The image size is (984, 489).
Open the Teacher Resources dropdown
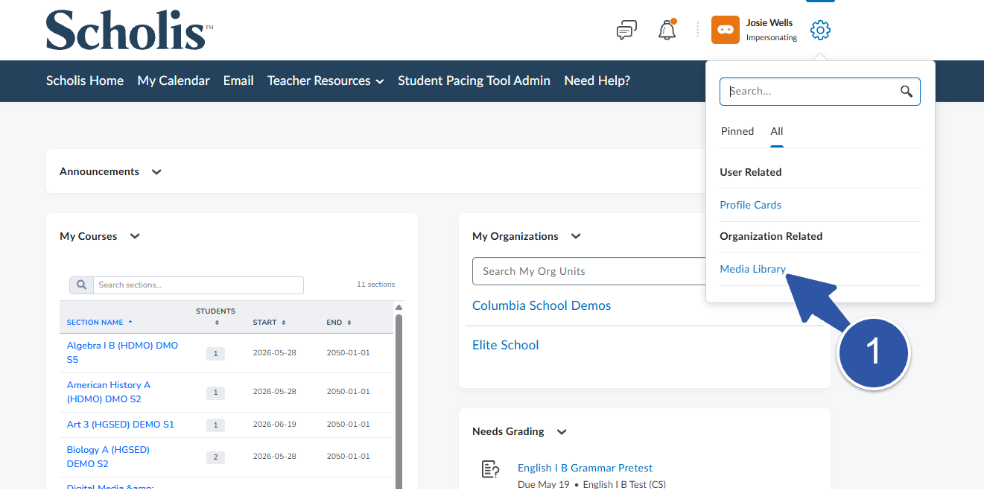click(x=325, y=80)
